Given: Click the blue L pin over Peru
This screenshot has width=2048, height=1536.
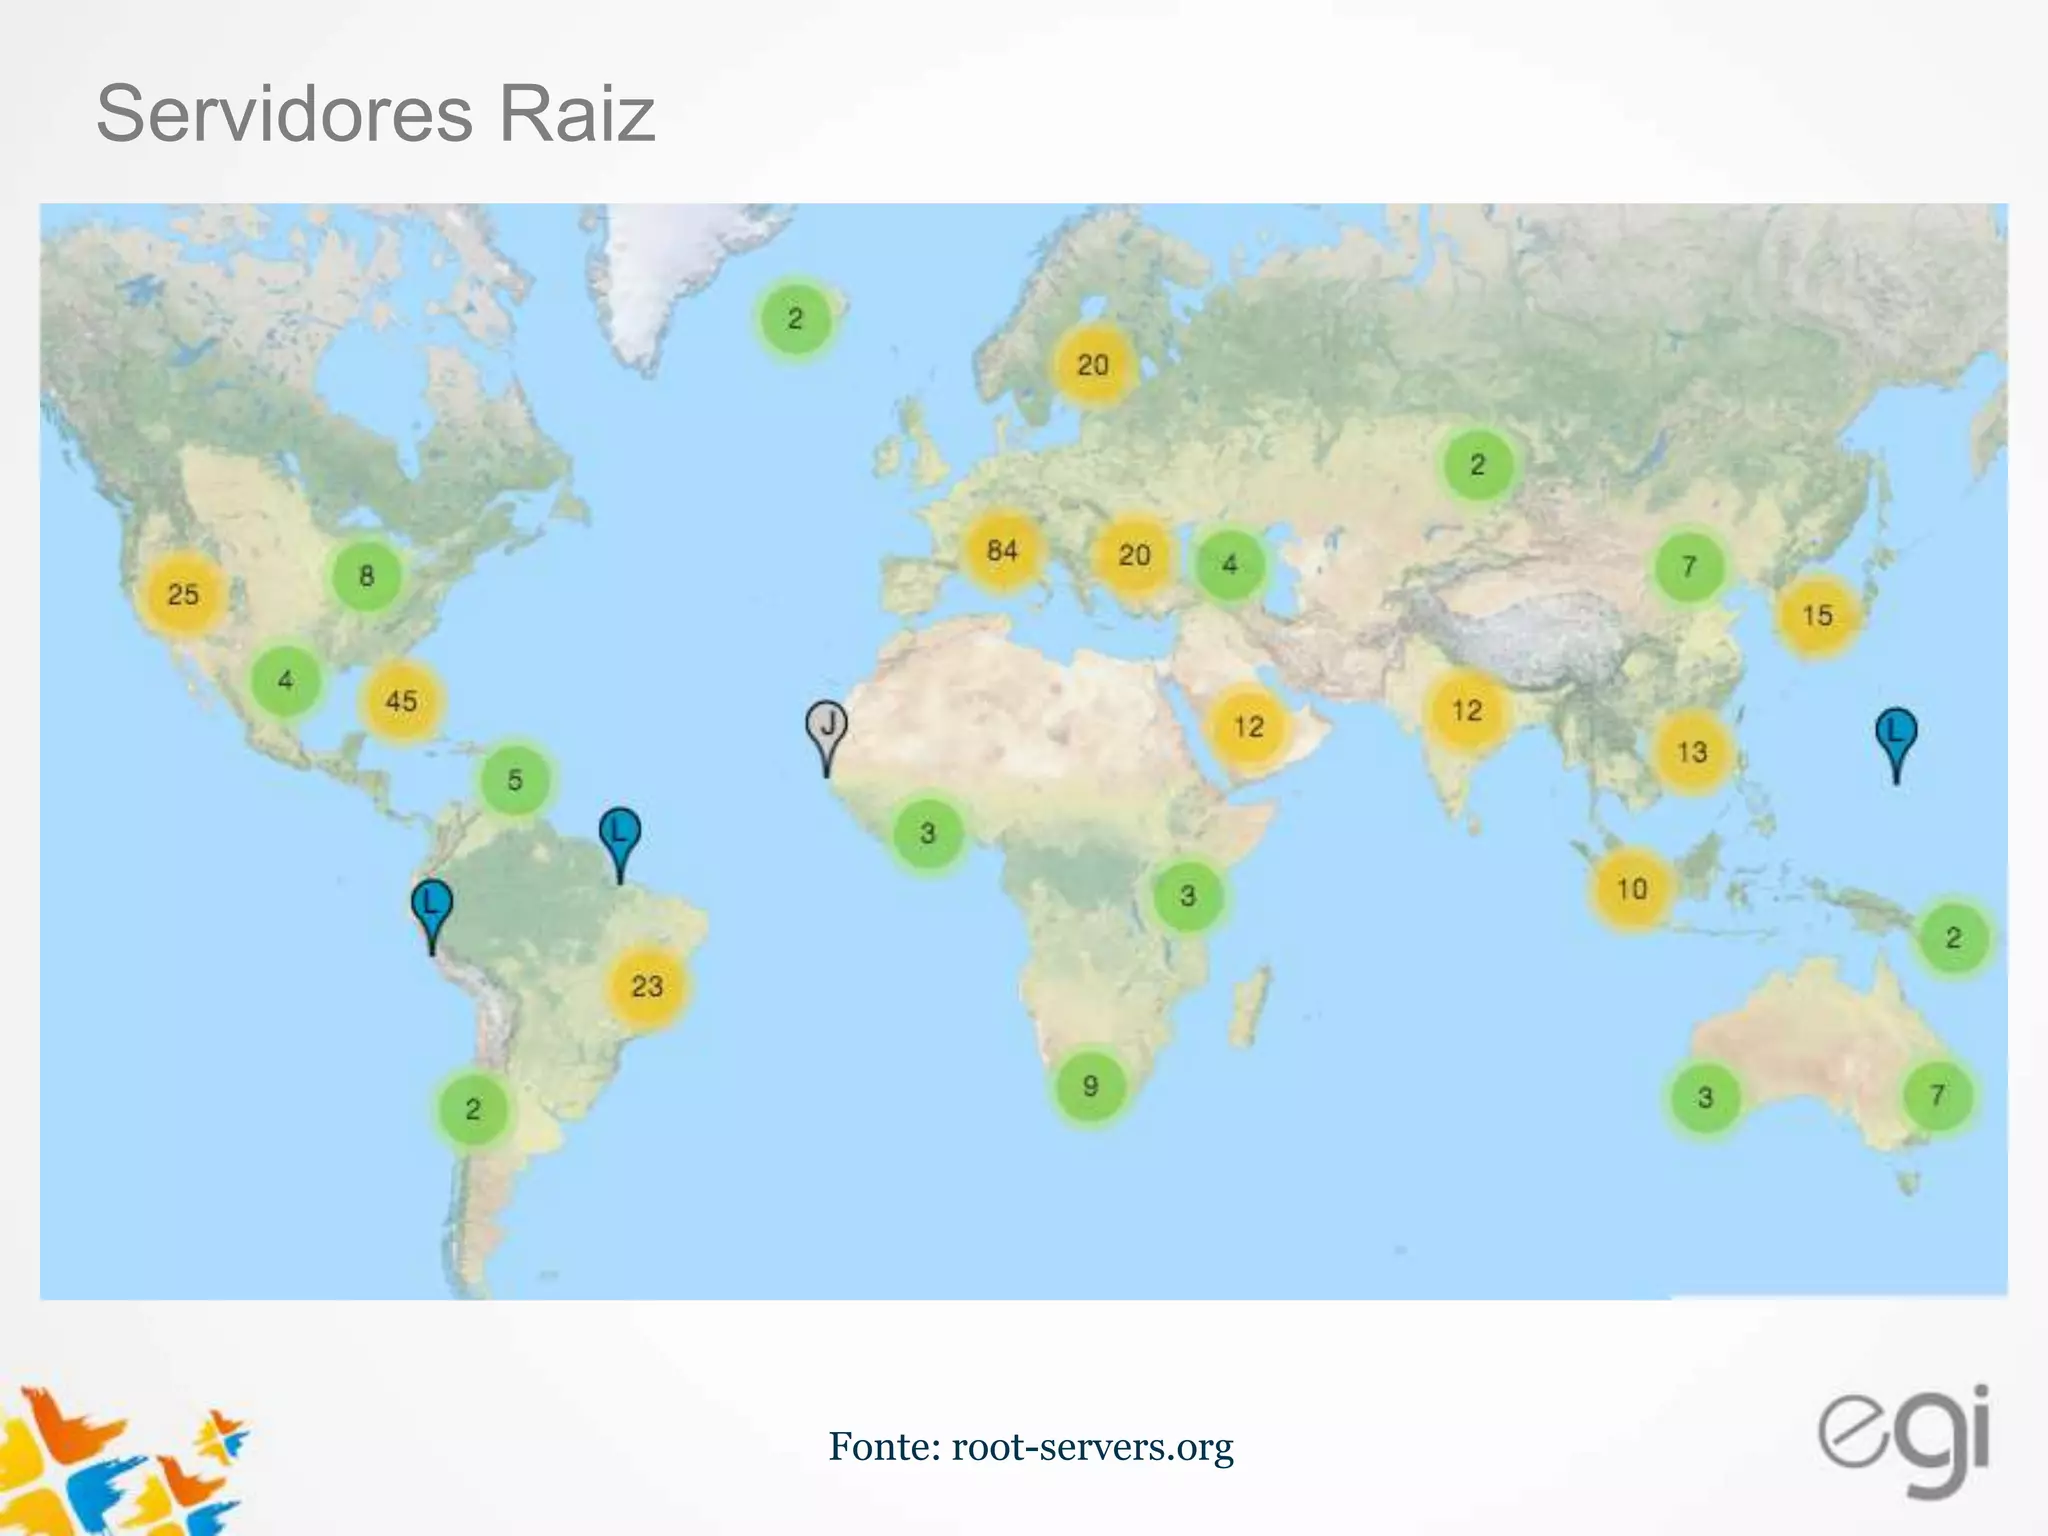Looking at the screenshot, I should coord(432,916).
